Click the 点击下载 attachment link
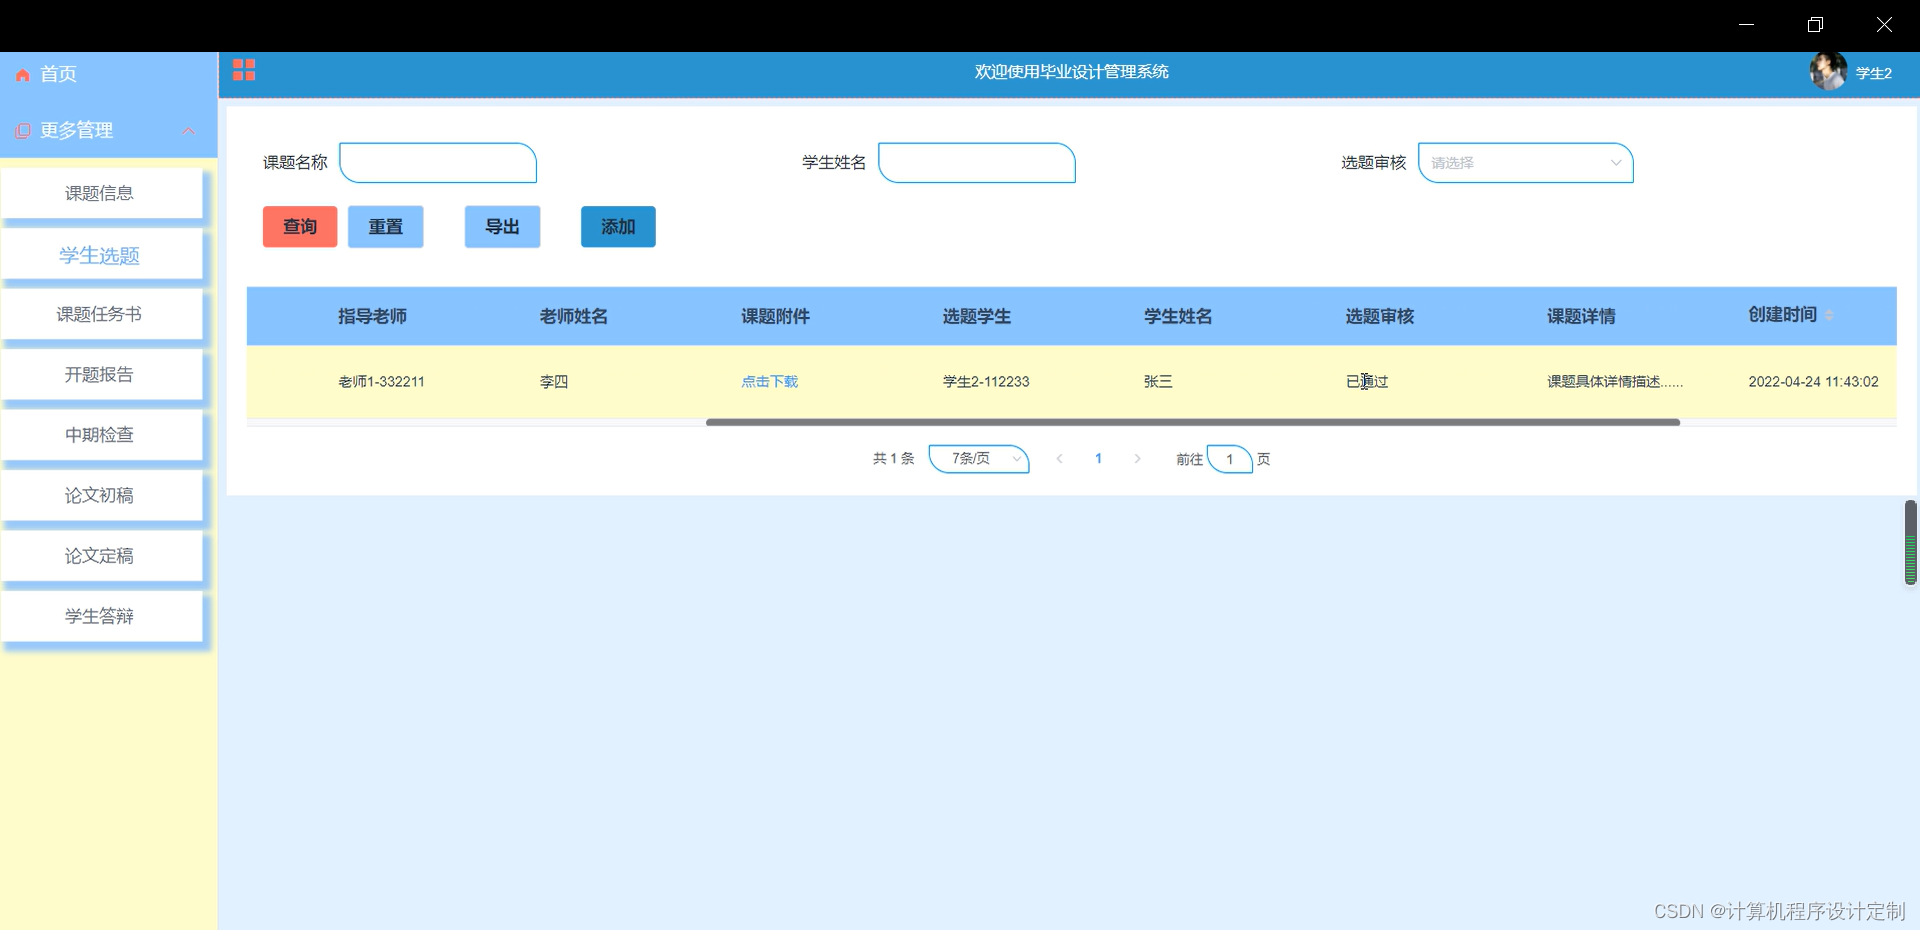Image resolution: width=1920 pixels, height=930 pixels. pos(770,381)
